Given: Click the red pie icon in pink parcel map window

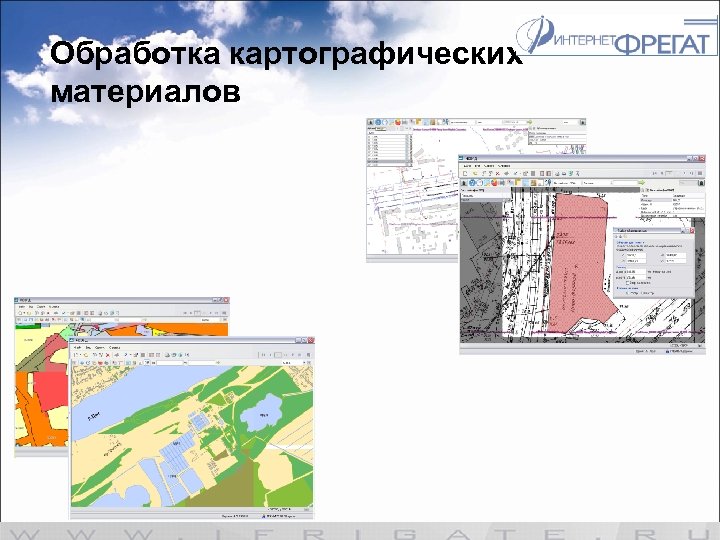Looking at the screenshot, I should [x=494, y=183].
